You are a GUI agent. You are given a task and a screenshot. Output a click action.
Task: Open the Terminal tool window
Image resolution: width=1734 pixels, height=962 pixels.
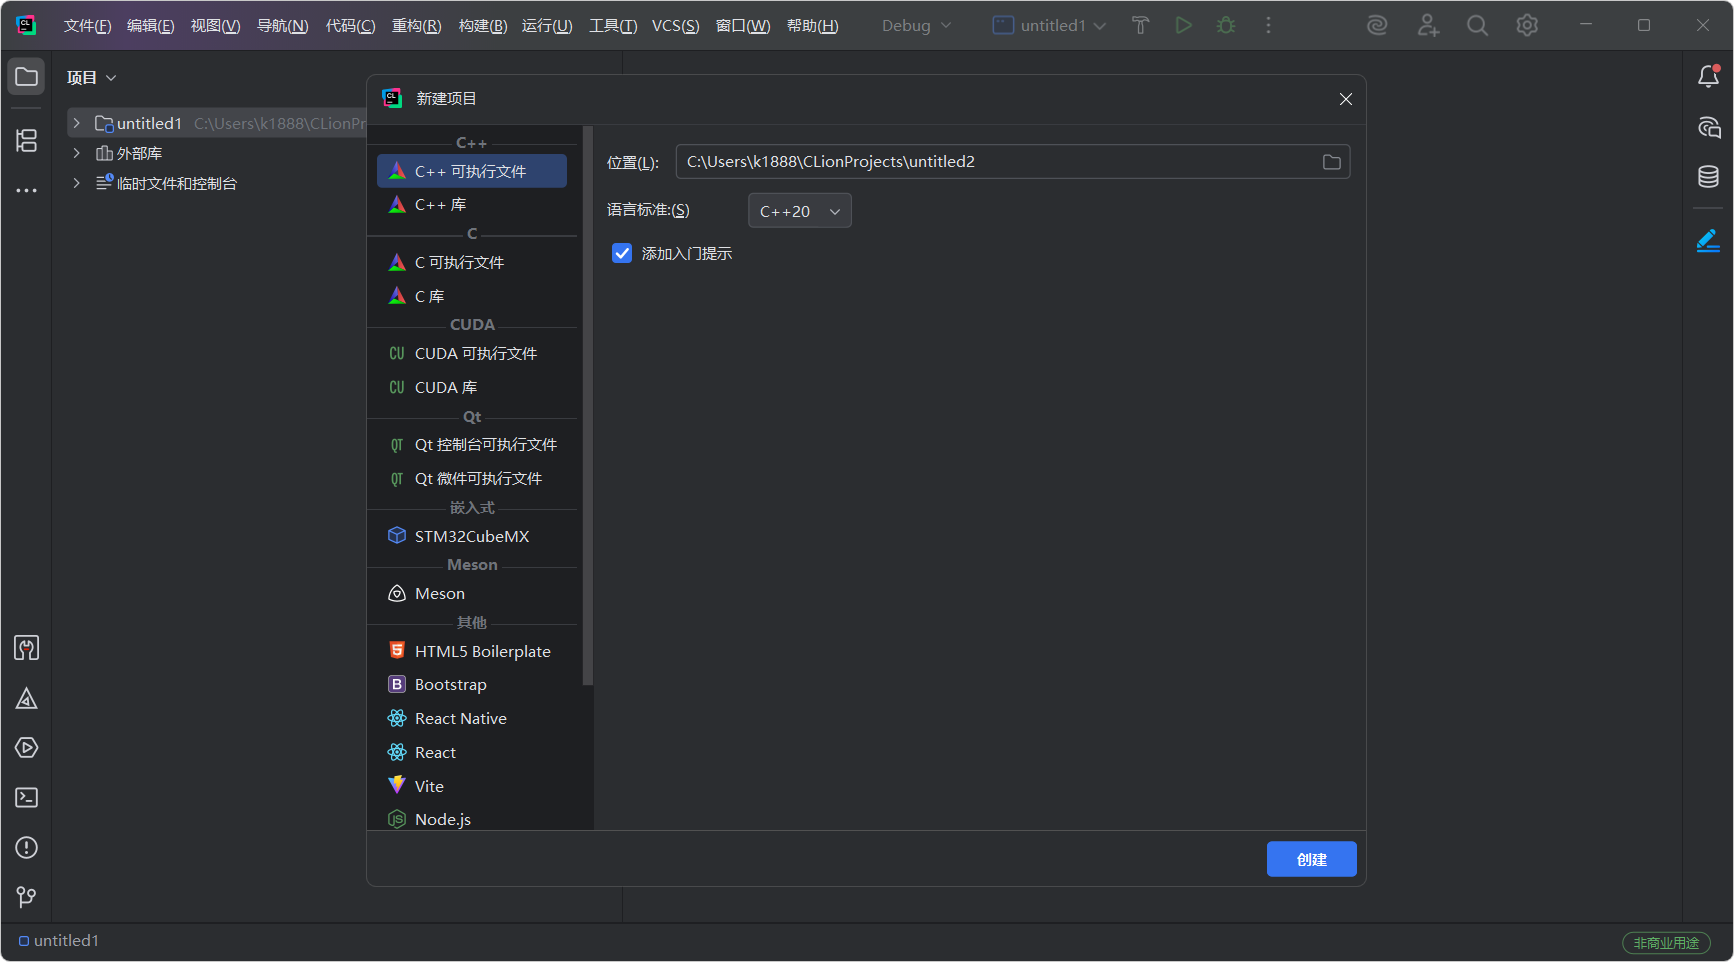26,798
